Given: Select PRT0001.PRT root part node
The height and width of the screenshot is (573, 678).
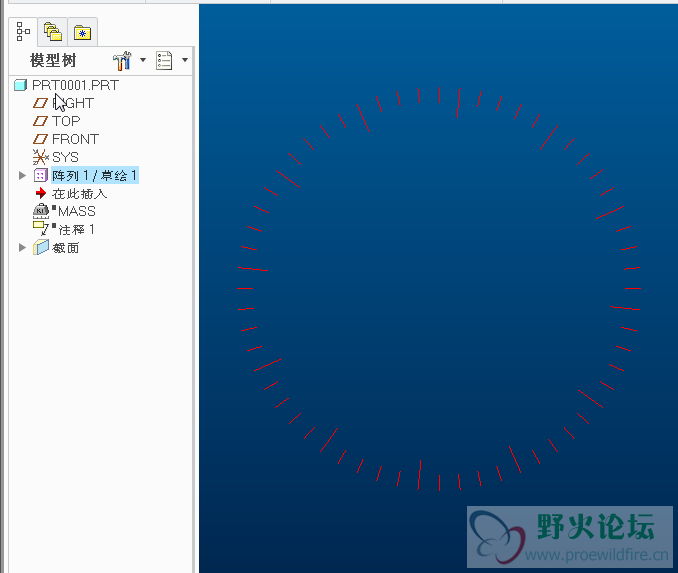Looking at the screenshot, I should click(x=75, y=85).
